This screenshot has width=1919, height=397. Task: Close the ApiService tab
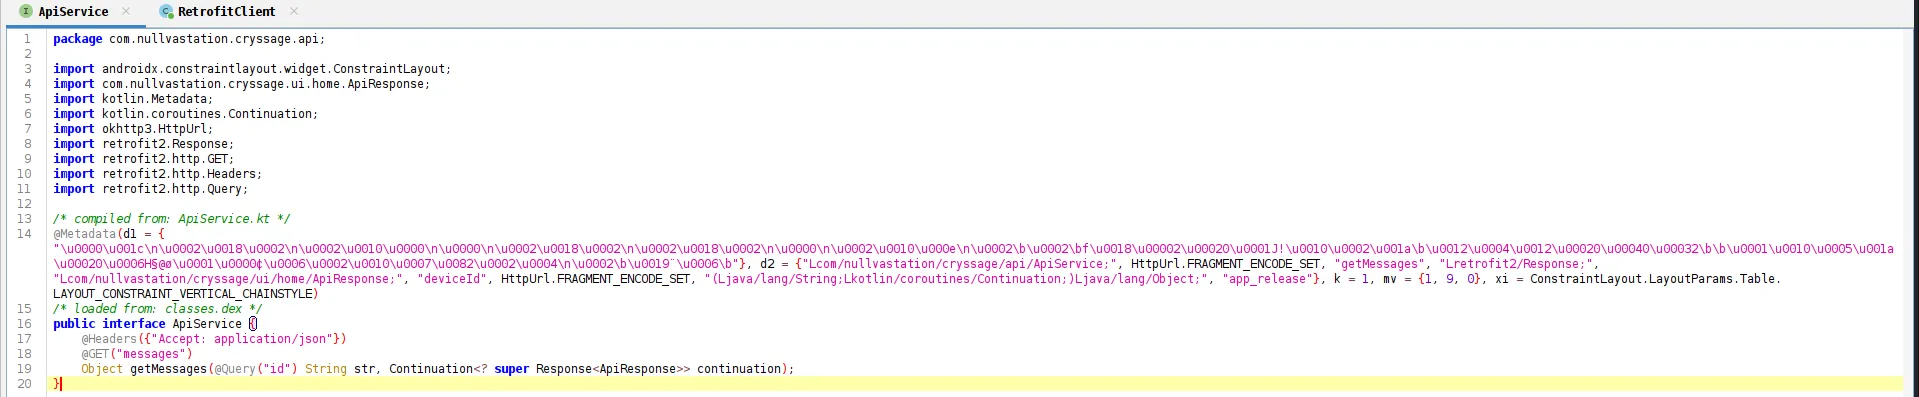pos(126,11)
